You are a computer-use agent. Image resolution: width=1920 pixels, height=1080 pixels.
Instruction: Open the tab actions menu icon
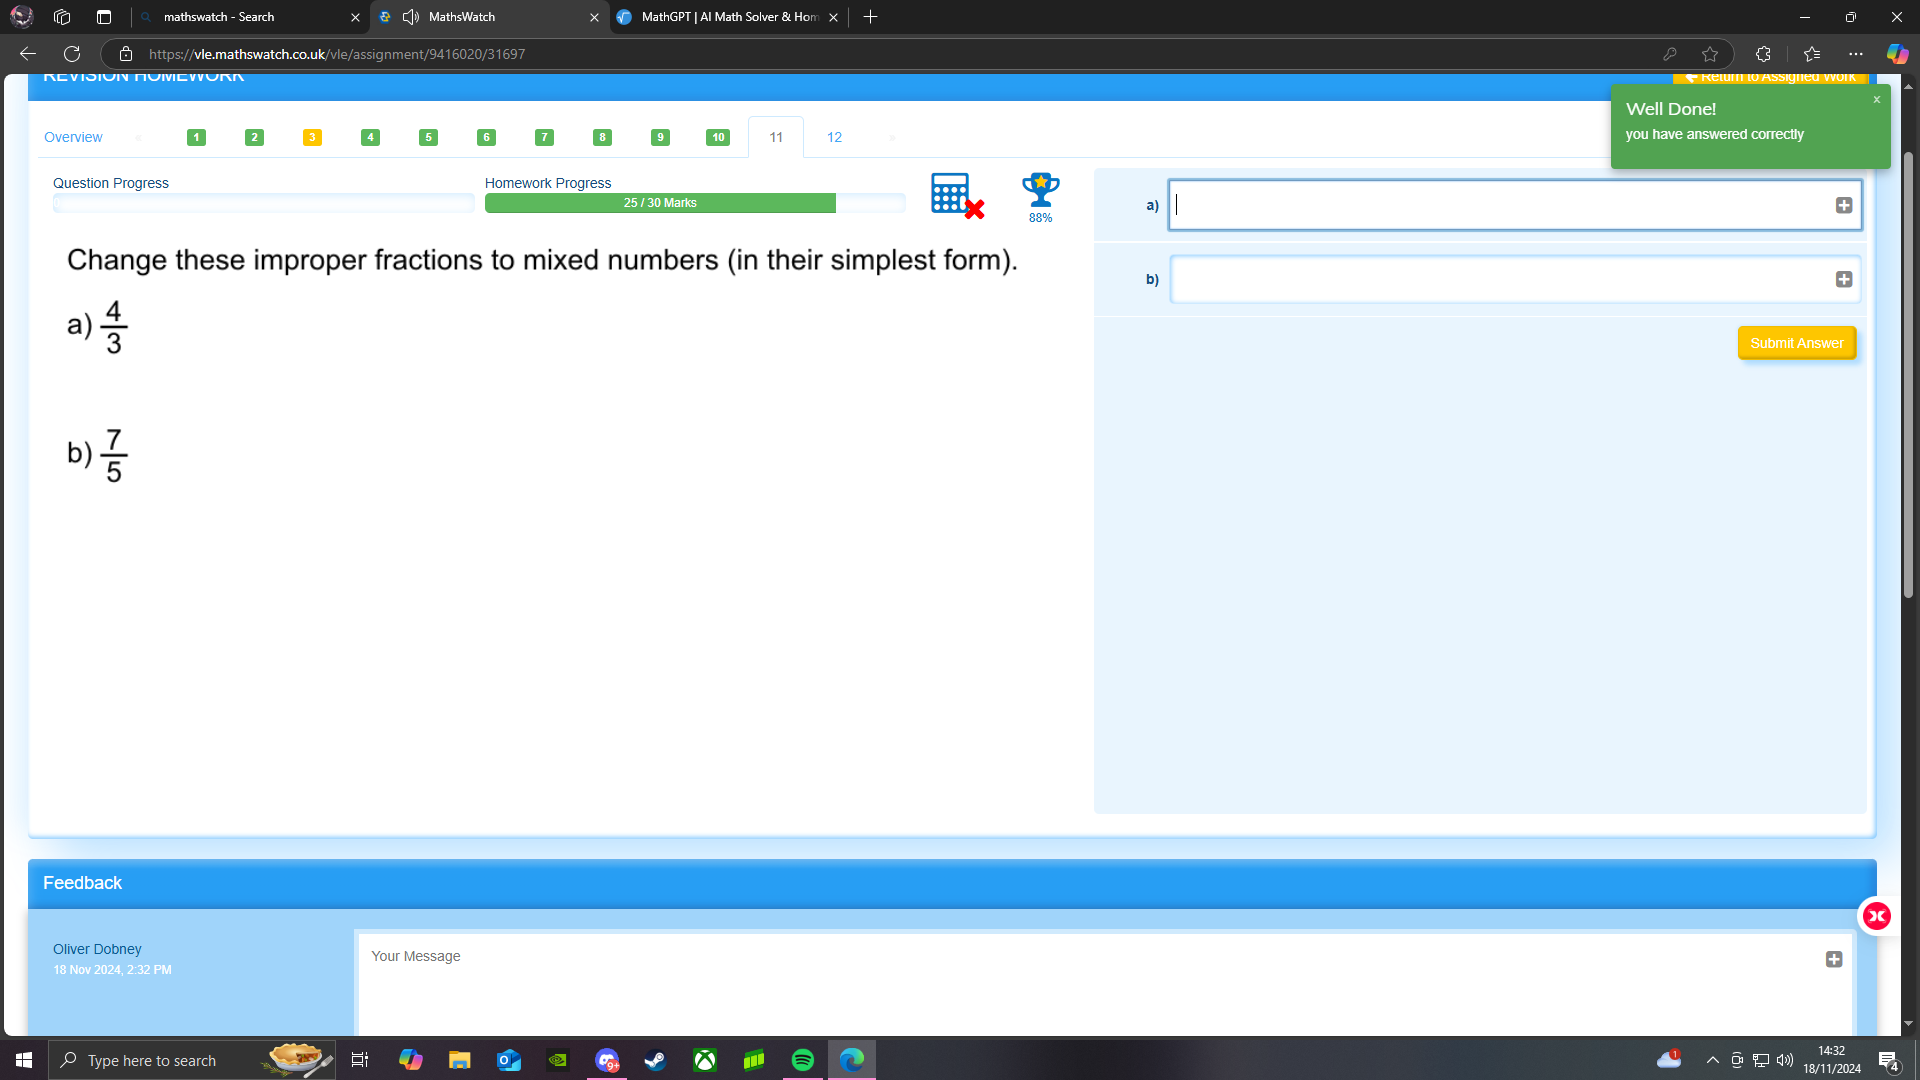click(x=104, y=17)
